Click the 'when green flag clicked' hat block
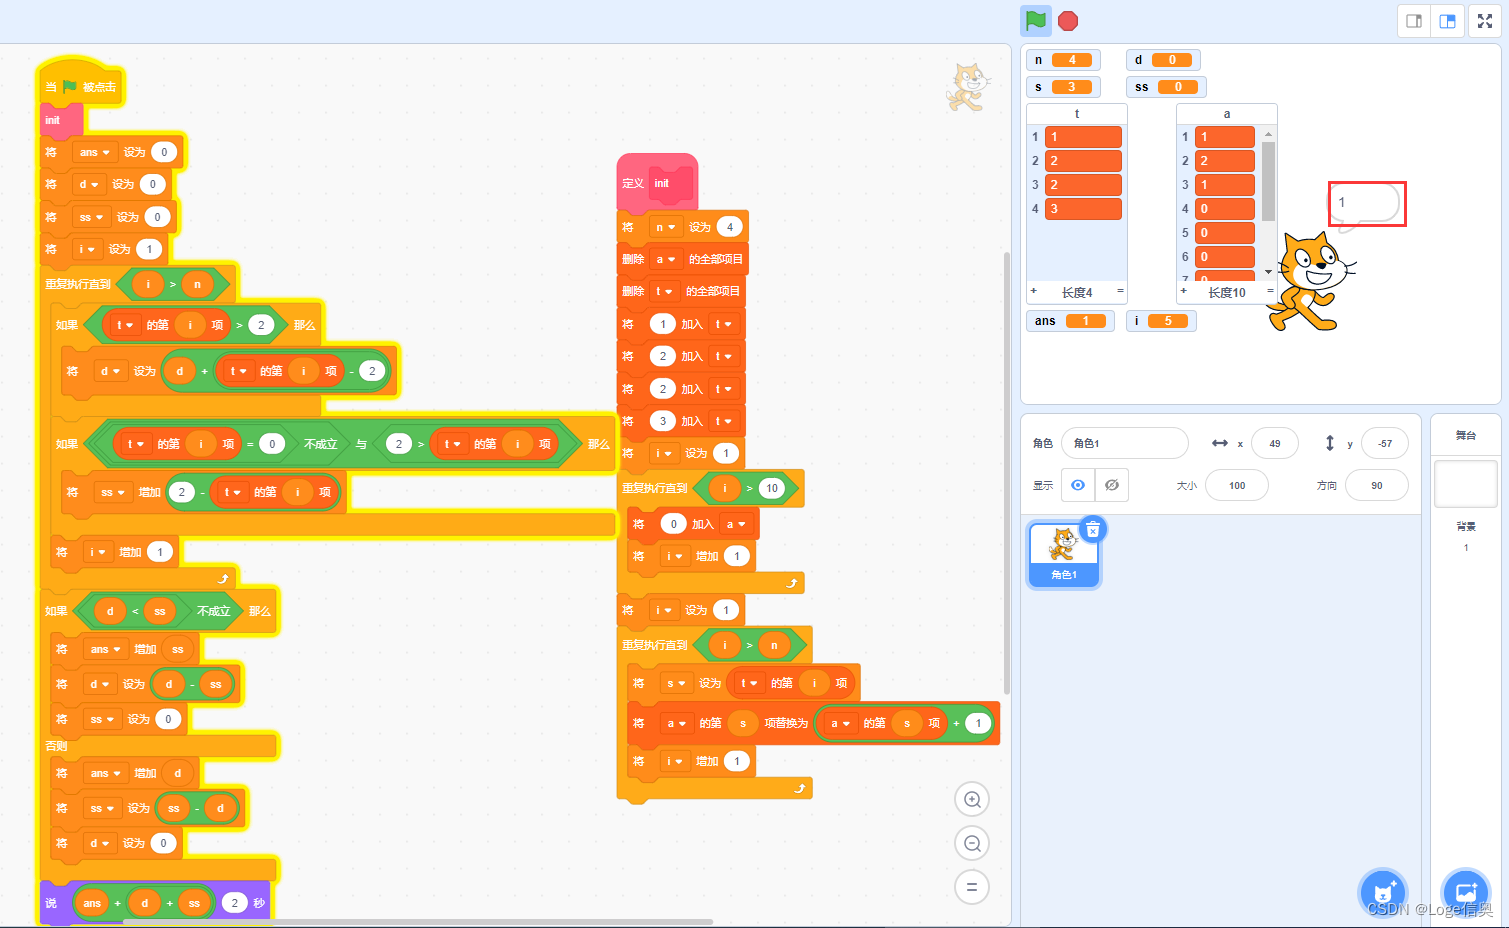Screen dimensions: 1509x928 80,84
